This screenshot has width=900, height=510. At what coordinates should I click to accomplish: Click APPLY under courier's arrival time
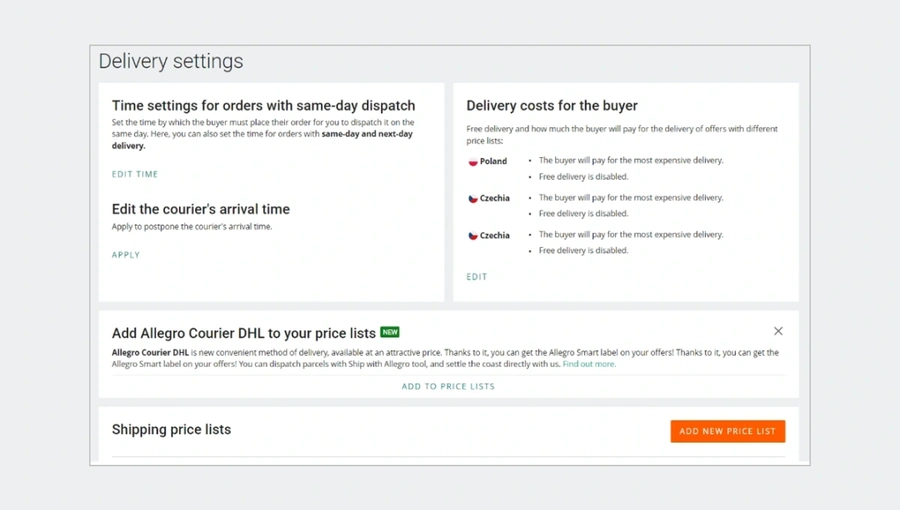pos(126,255)
